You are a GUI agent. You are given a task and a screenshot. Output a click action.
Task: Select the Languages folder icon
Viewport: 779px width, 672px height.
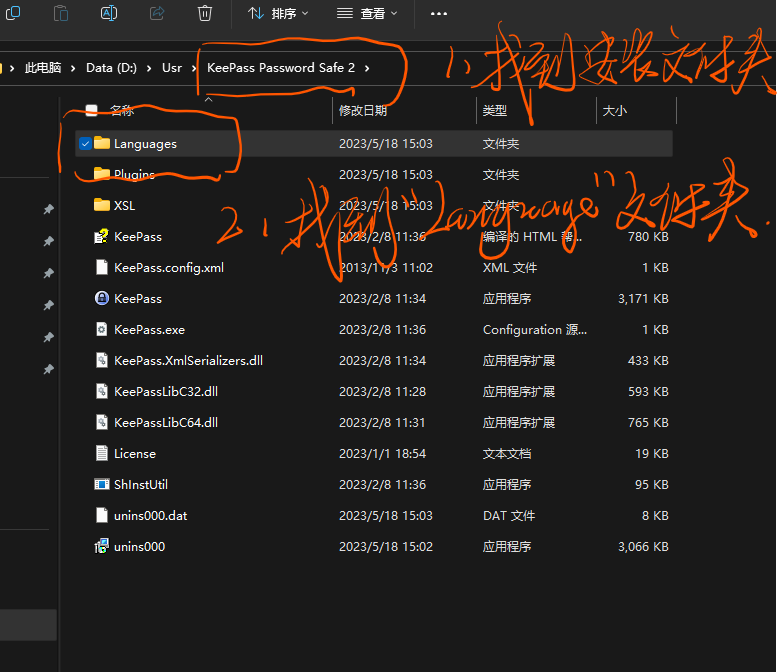[102, 143]
